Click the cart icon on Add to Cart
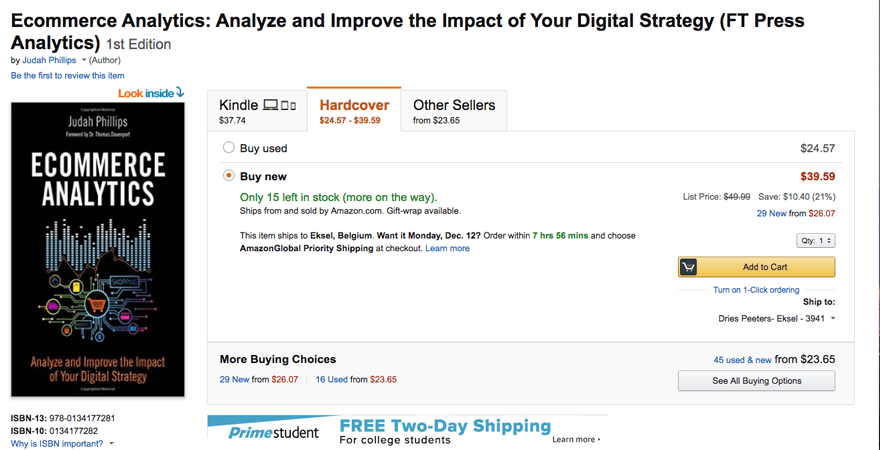The width and height of the screenshot is (880, 450). 688,267
